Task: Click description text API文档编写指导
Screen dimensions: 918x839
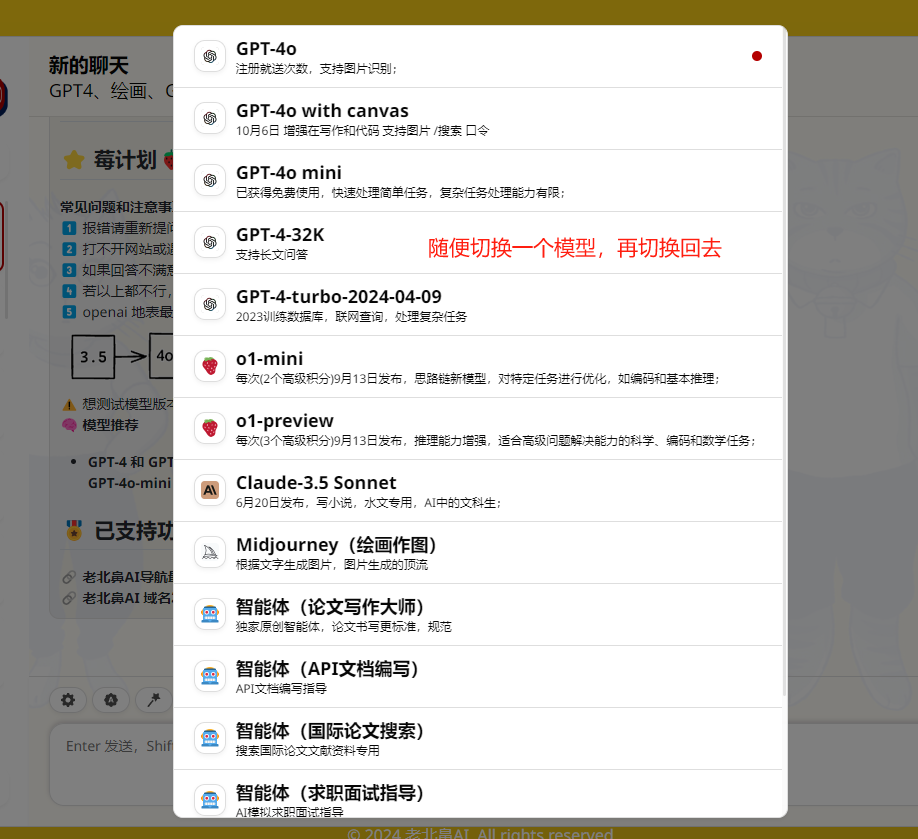Action: point(281,689)
